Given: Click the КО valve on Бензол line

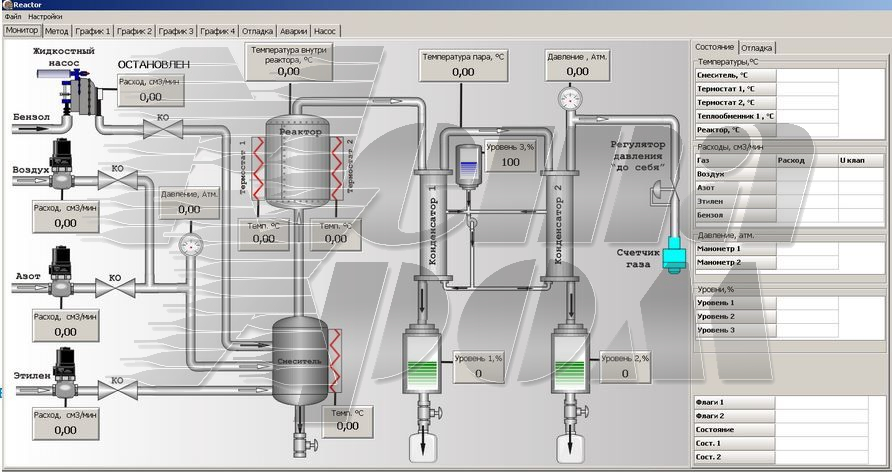Looking at the screenshot, I should pos(156,127).
